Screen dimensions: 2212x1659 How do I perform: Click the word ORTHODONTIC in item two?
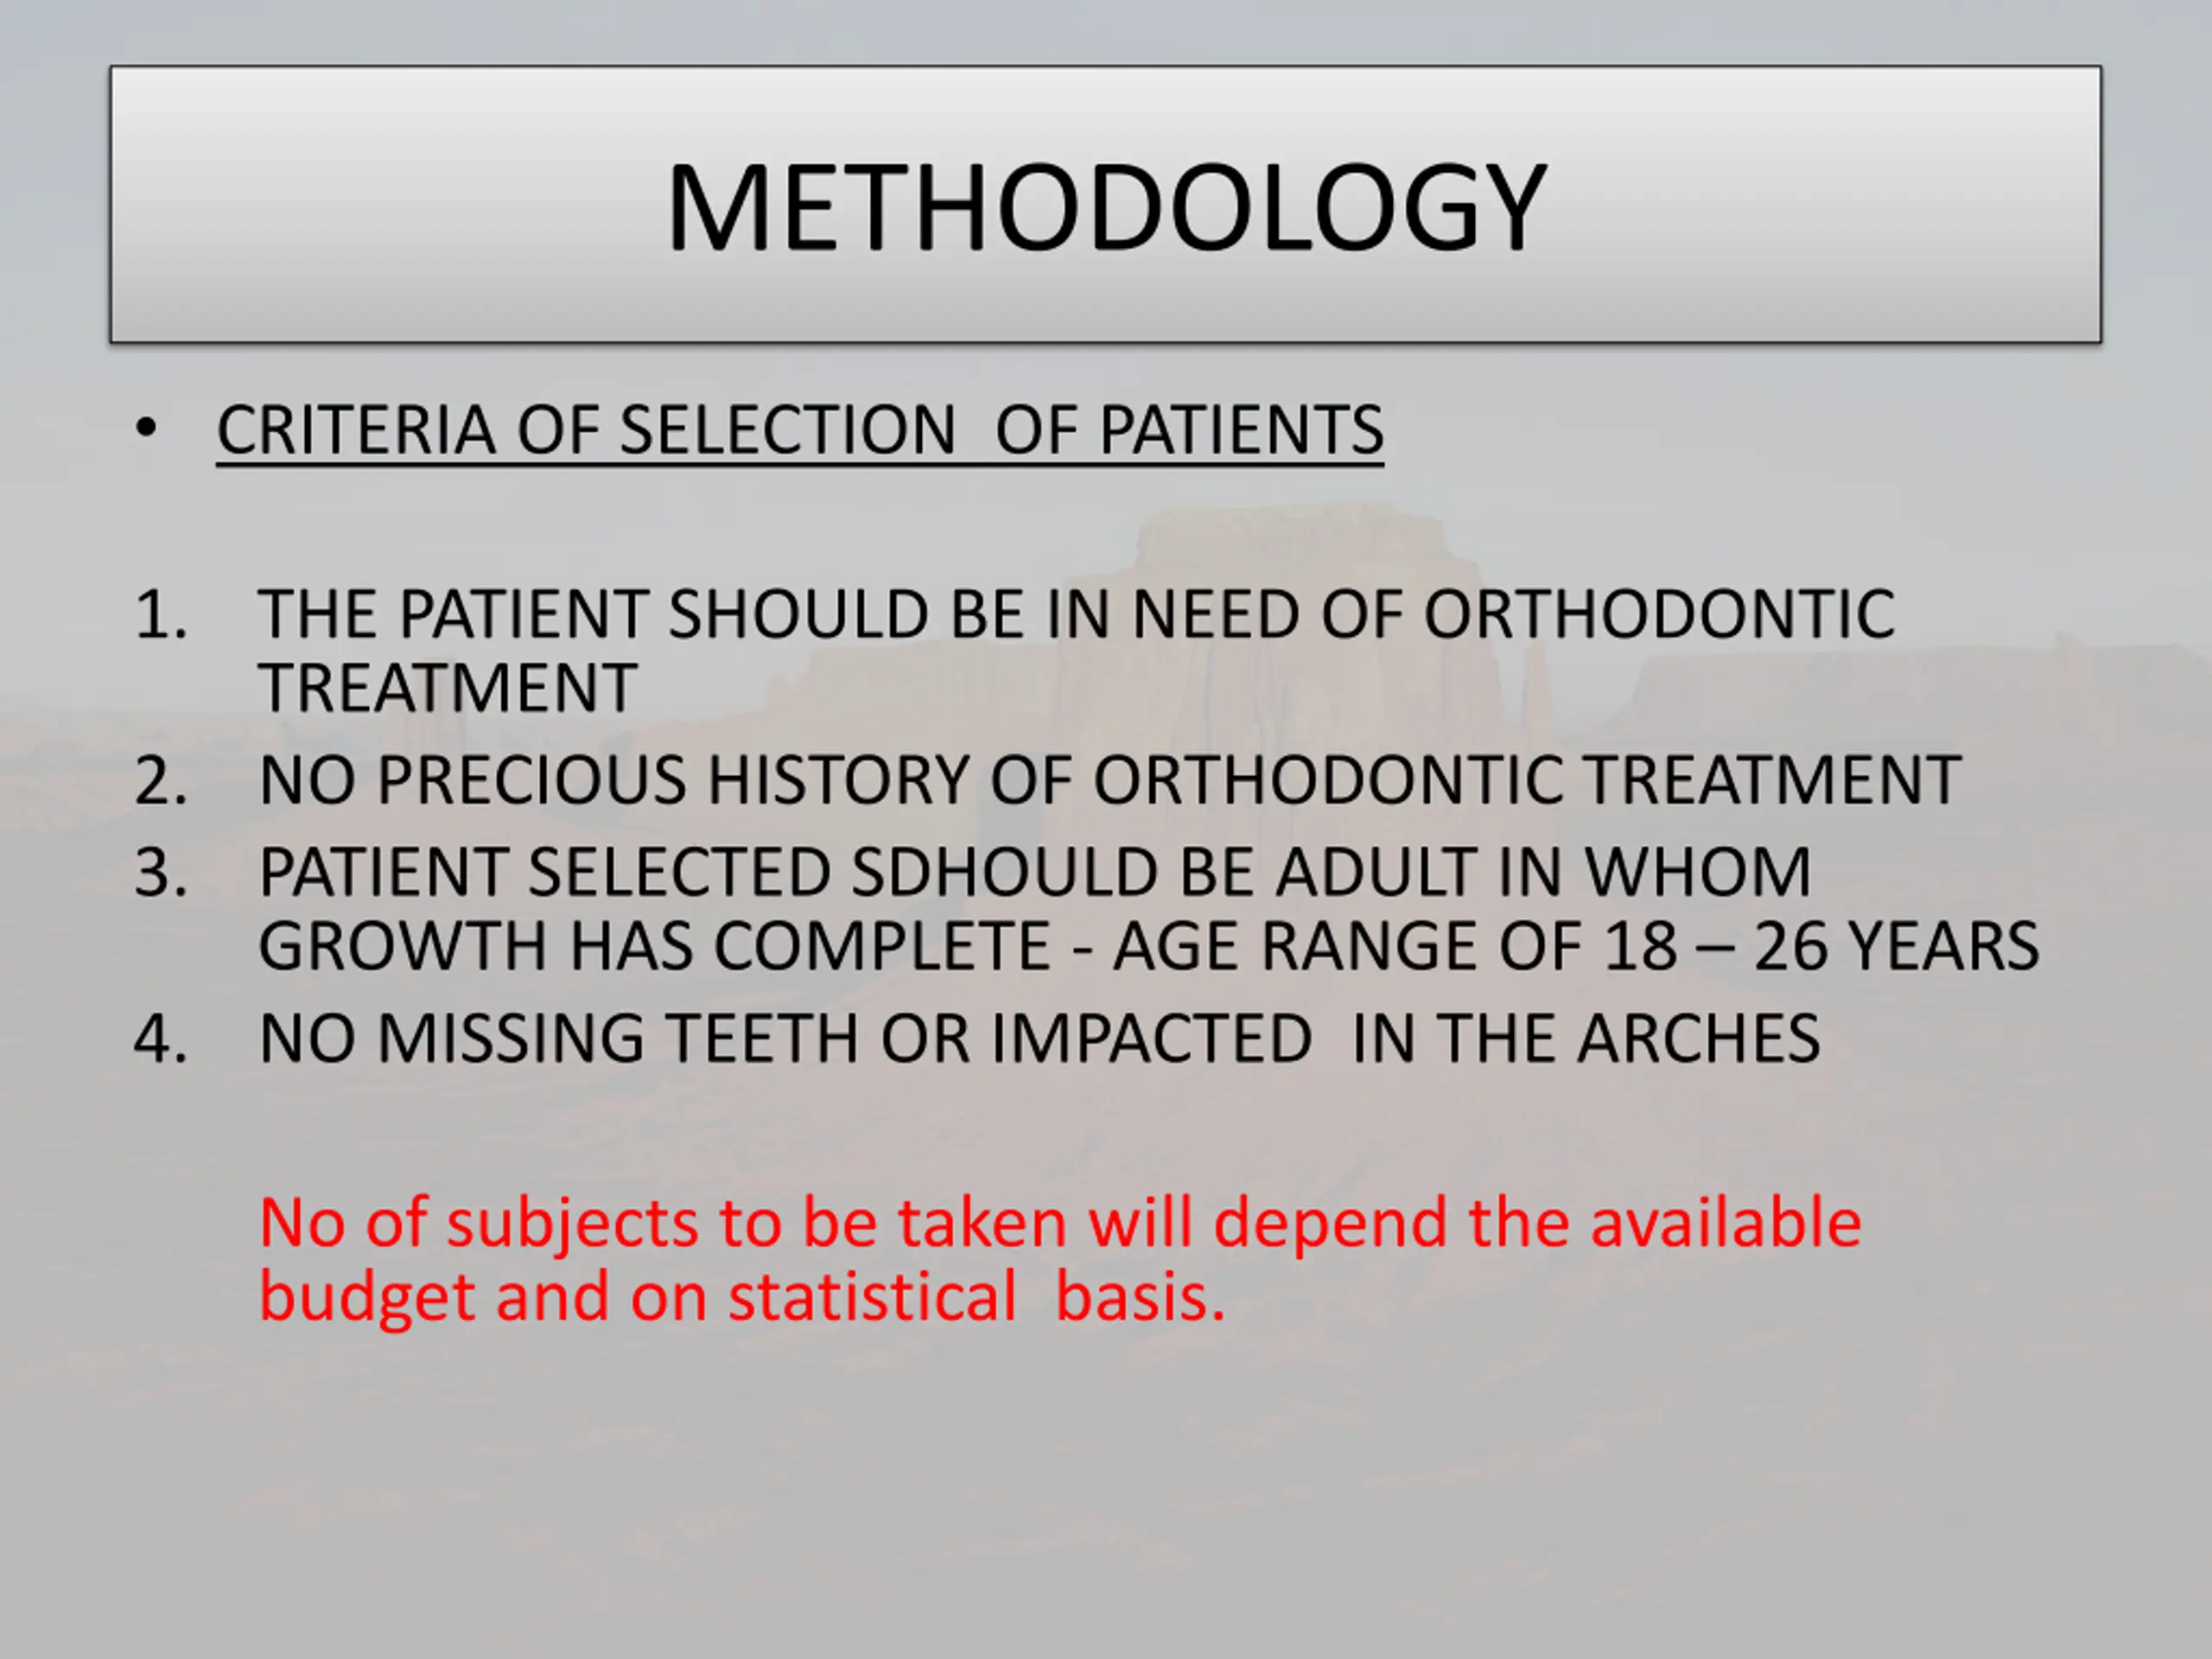(x=1328, y=780)
